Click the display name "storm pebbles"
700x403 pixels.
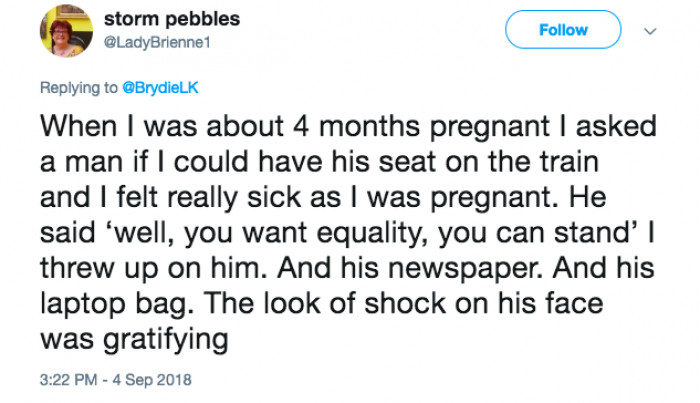pos(186,20)
